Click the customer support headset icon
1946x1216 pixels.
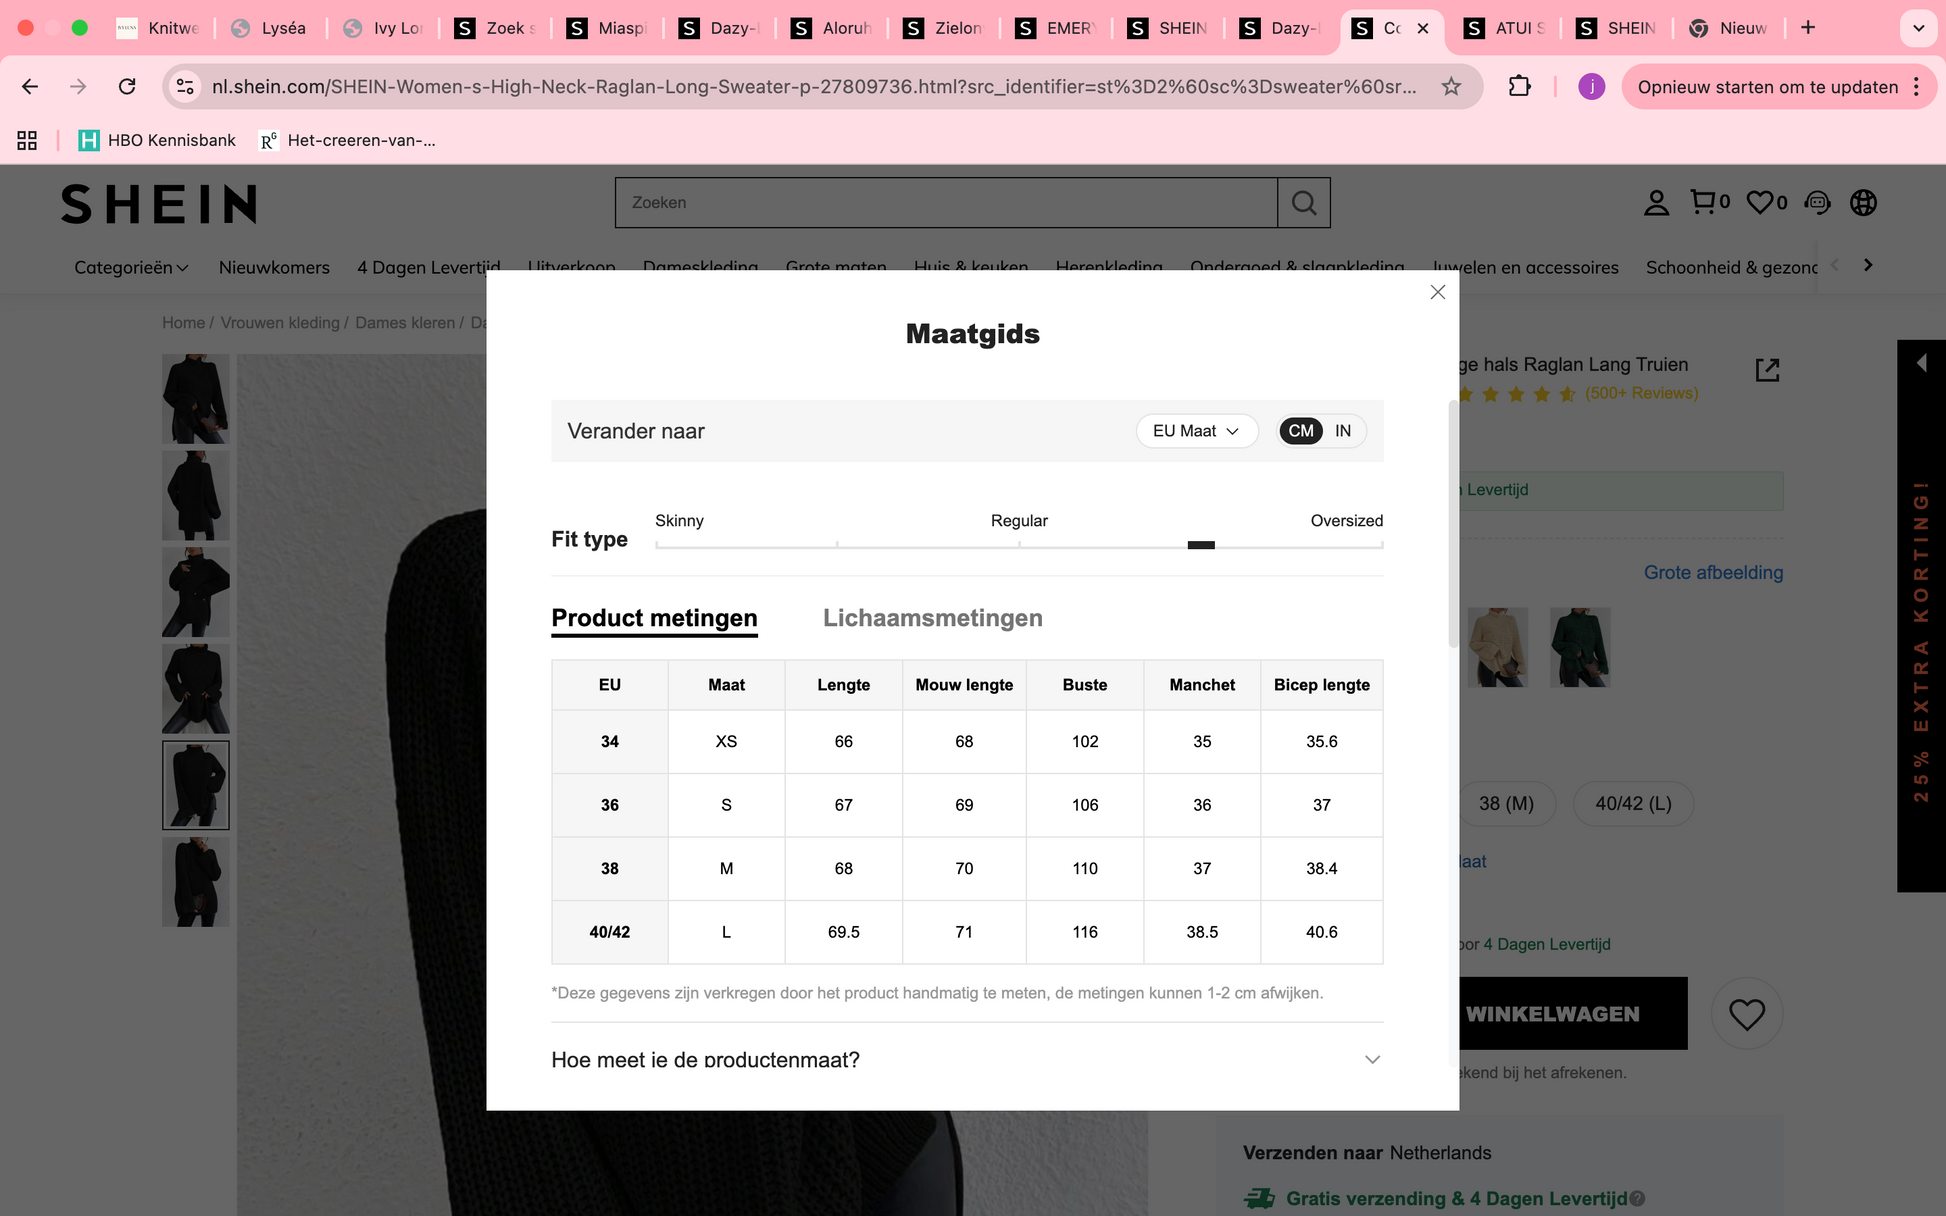(x=1817, y=203)
